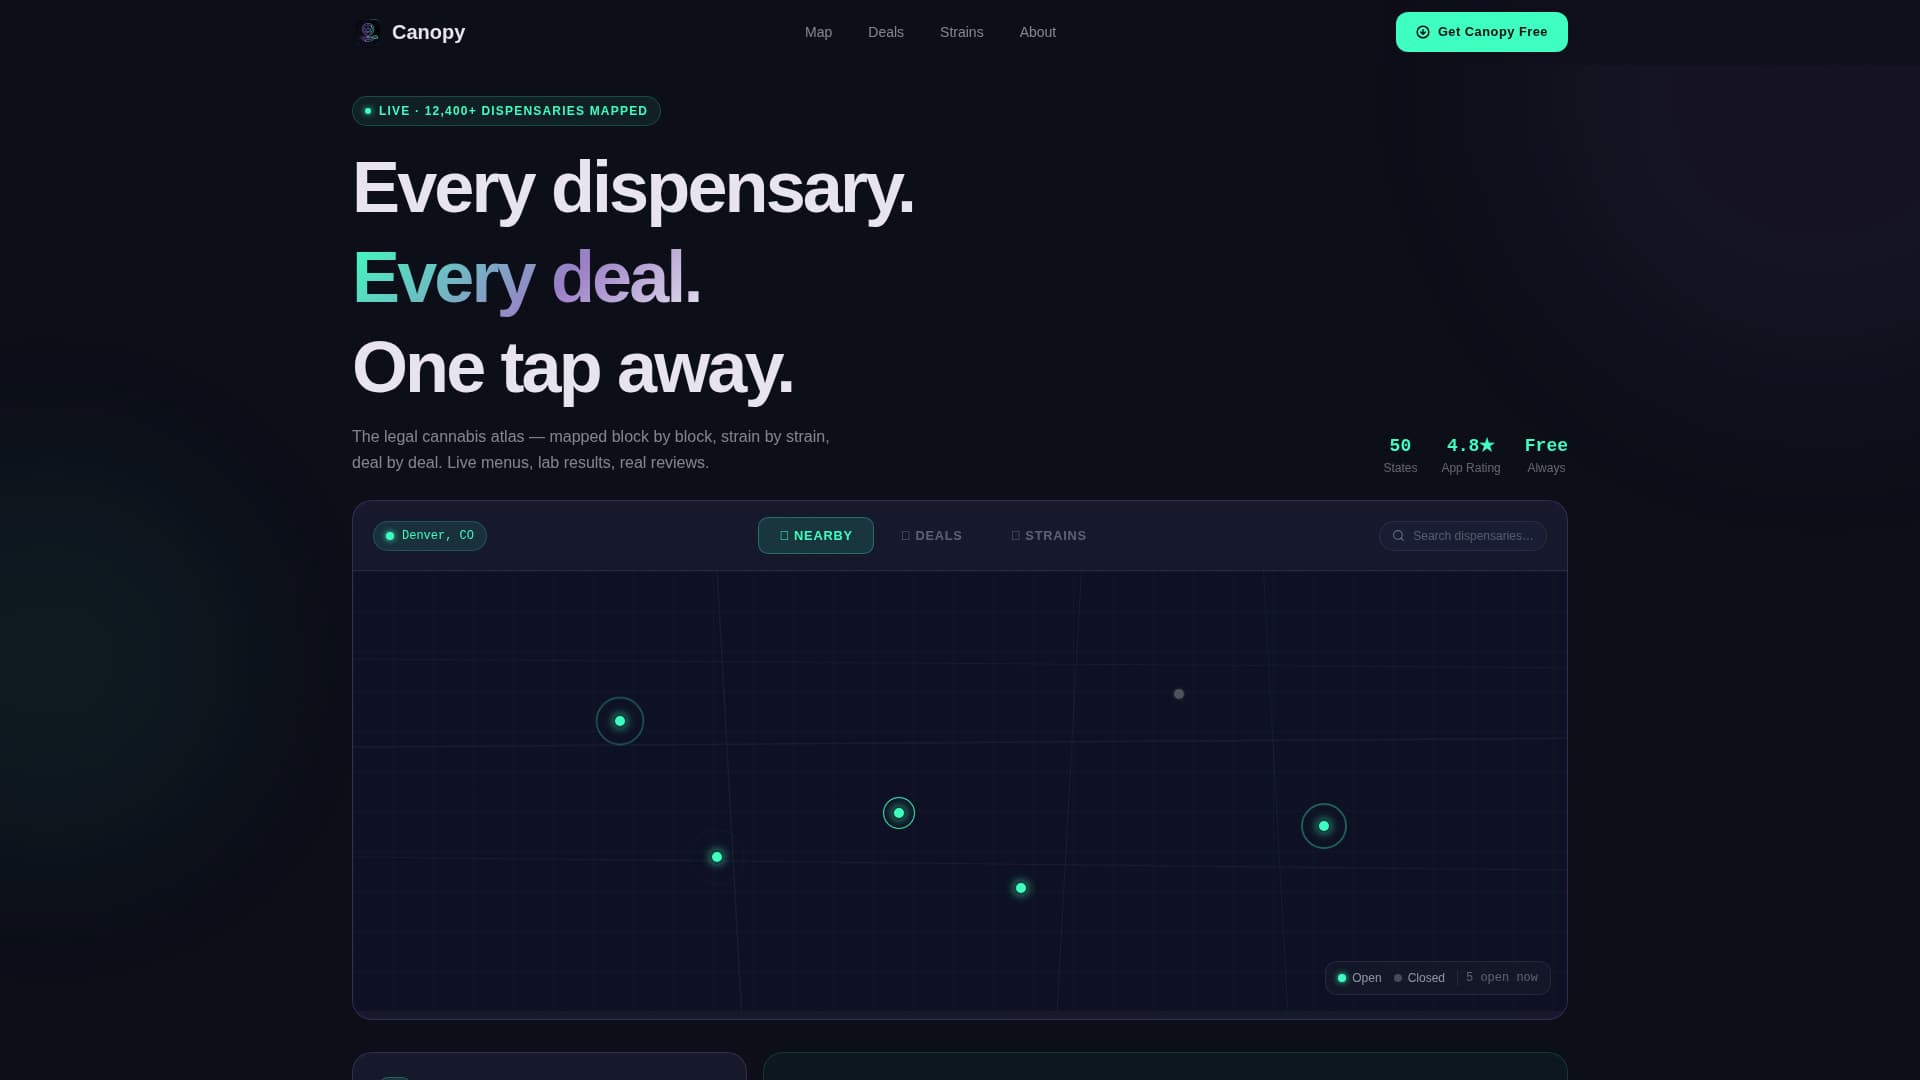Viewport: 1920px width, 1080px height.
Task: Click the Get Canopy Free button
Action: coord(1481,32)
